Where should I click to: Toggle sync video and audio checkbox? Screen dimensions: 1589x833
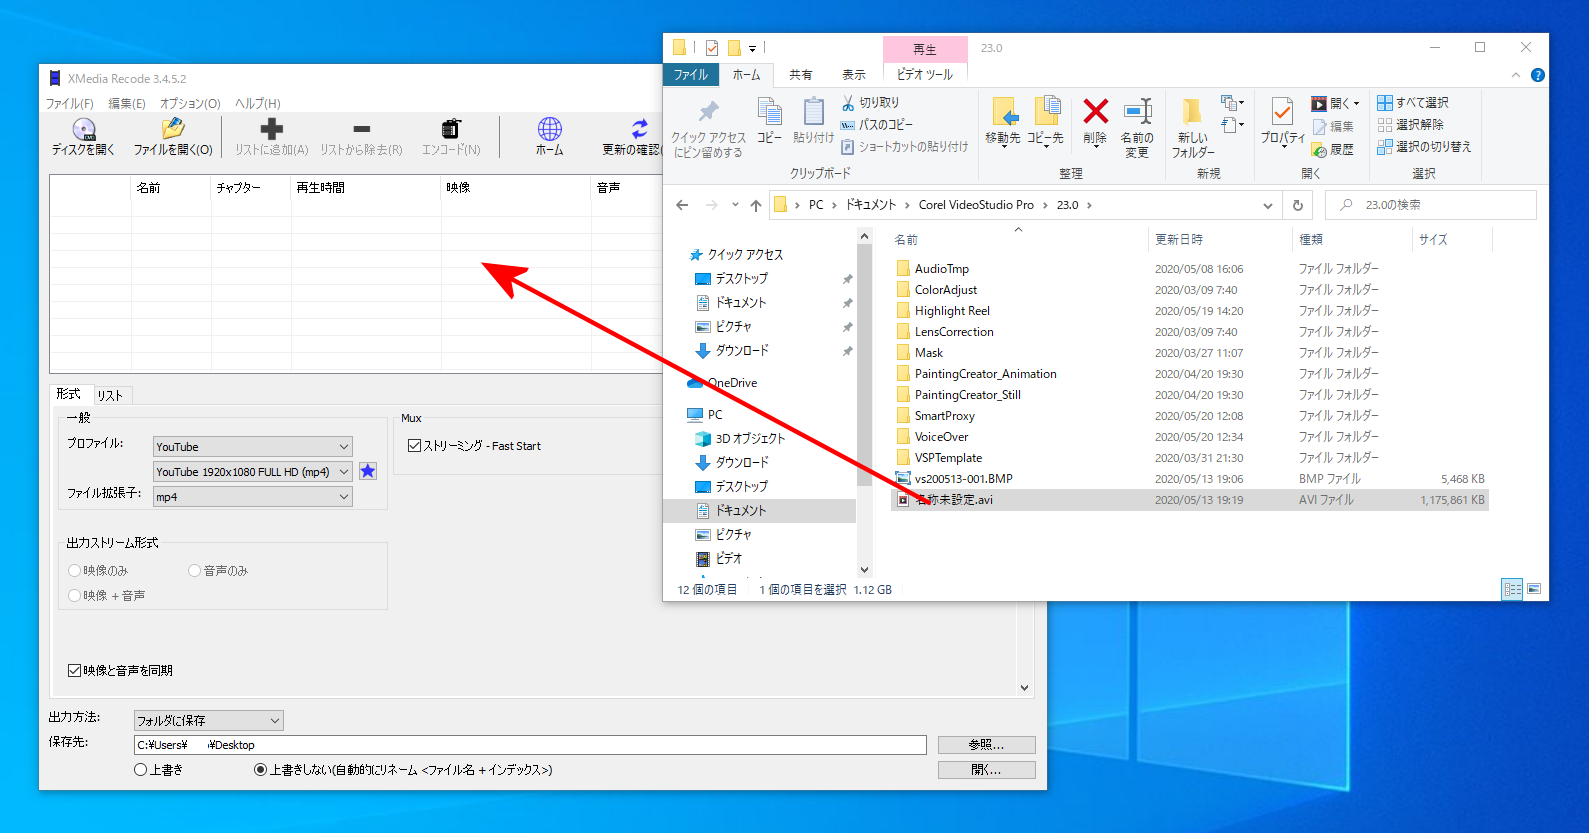coord(74,670)
